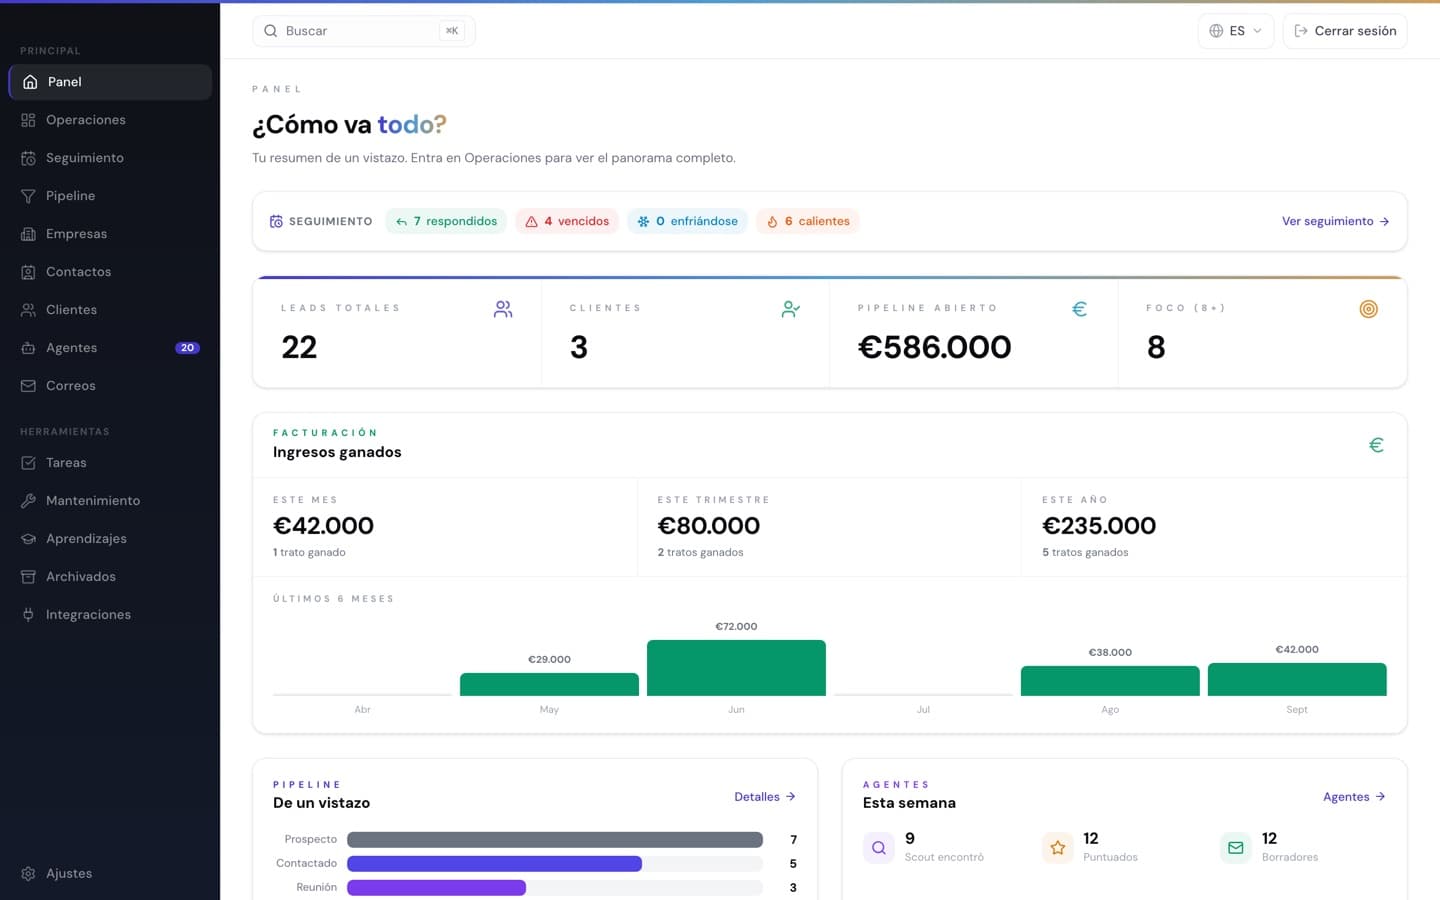Click the Integraciones plug icon
The width and height of the screenshot is (1440, 900).
(28, 615)
